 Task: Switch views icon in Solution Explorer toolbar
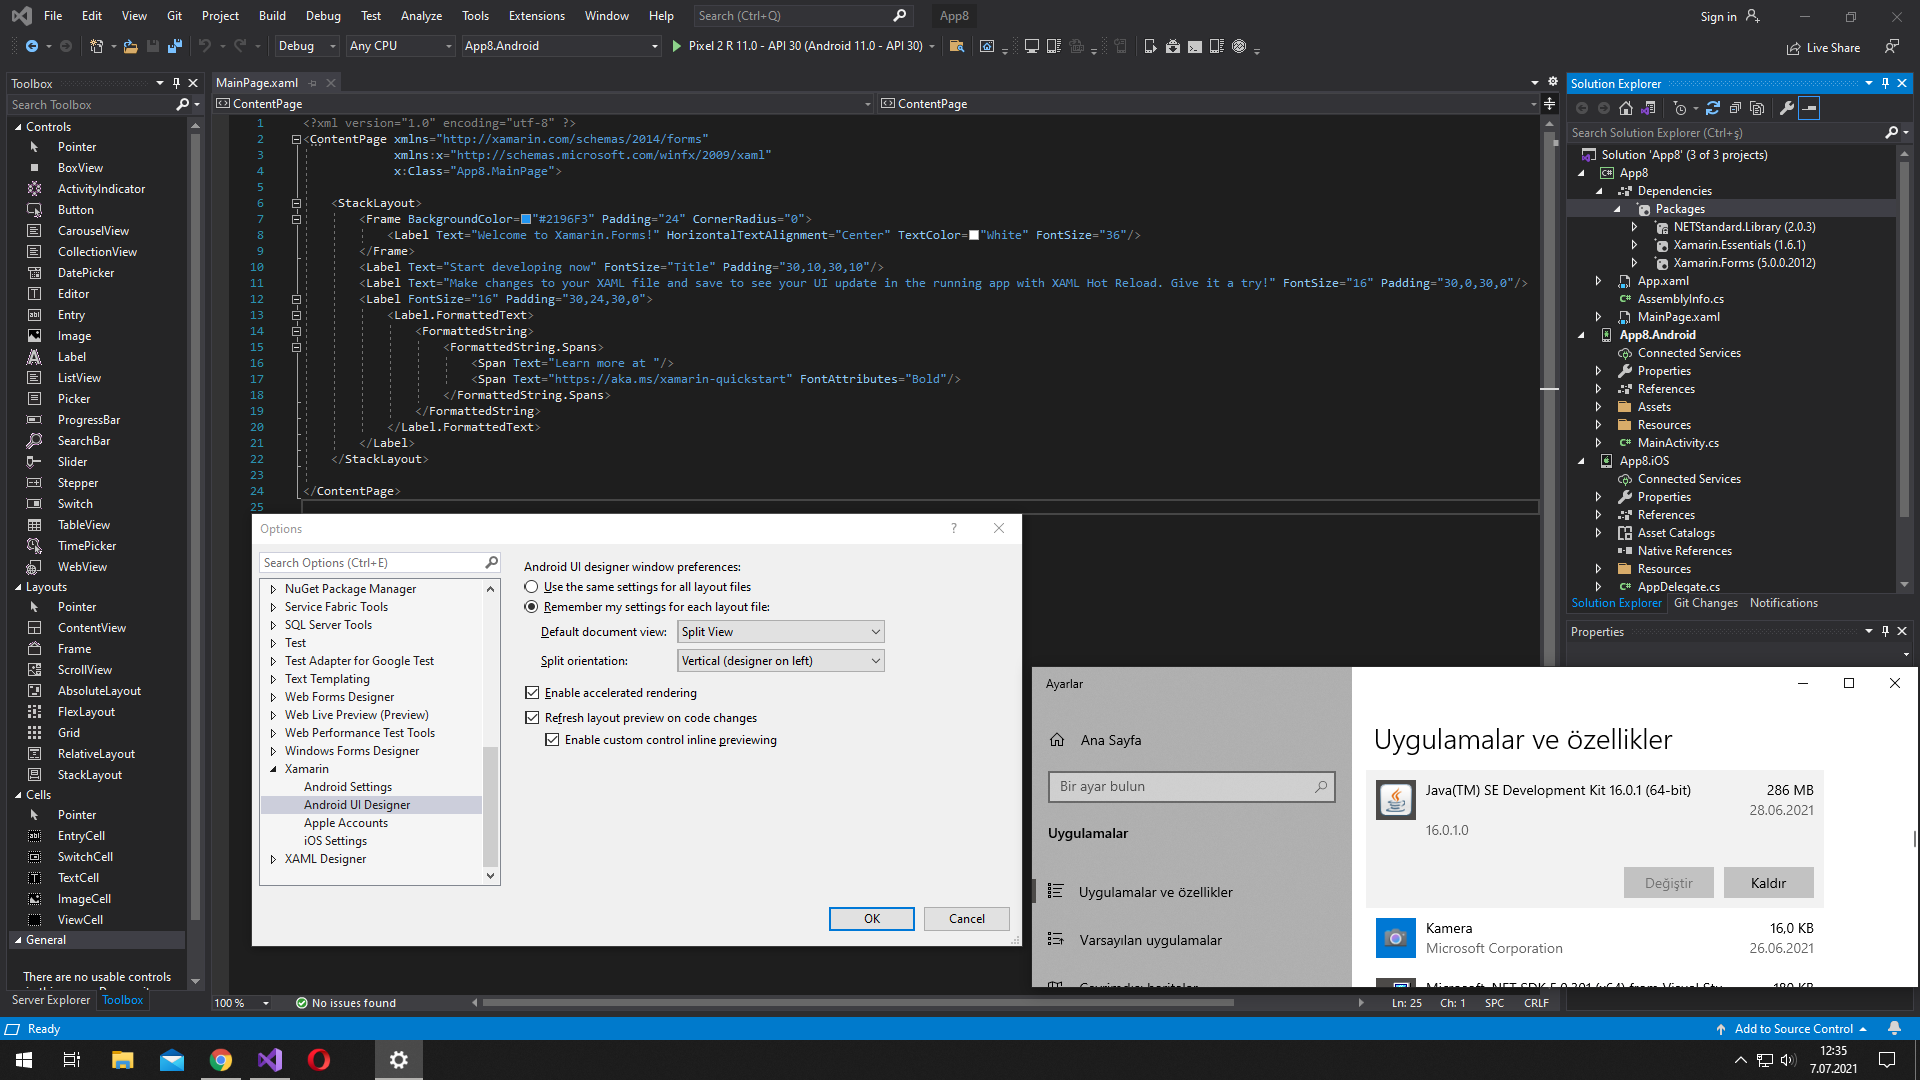coord(1648,108)
